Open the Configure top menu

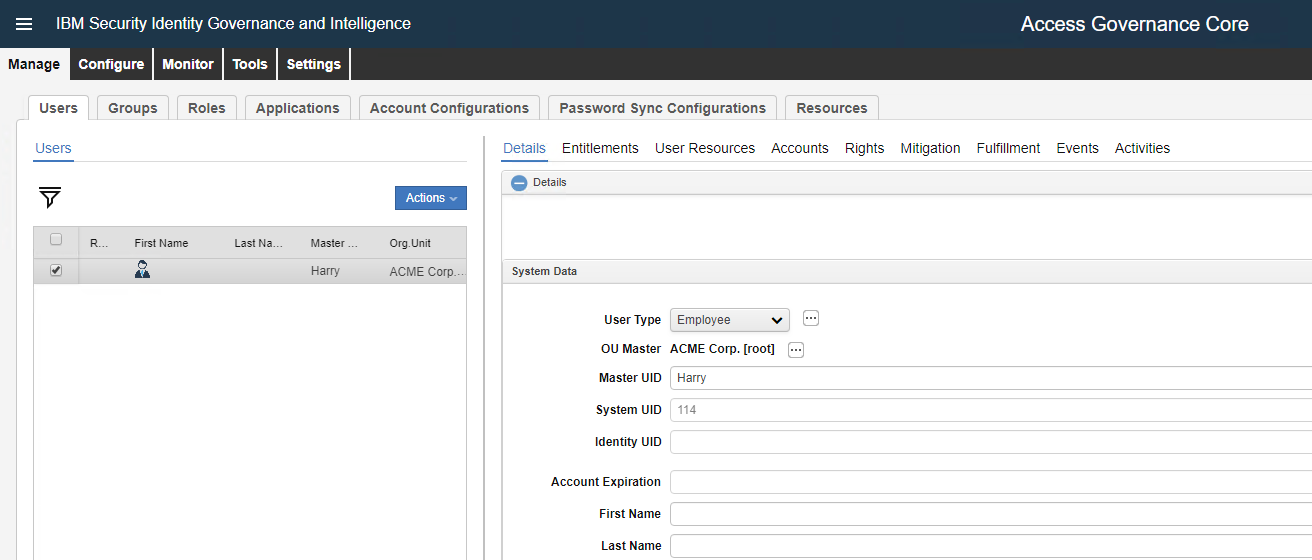point(111,64)
